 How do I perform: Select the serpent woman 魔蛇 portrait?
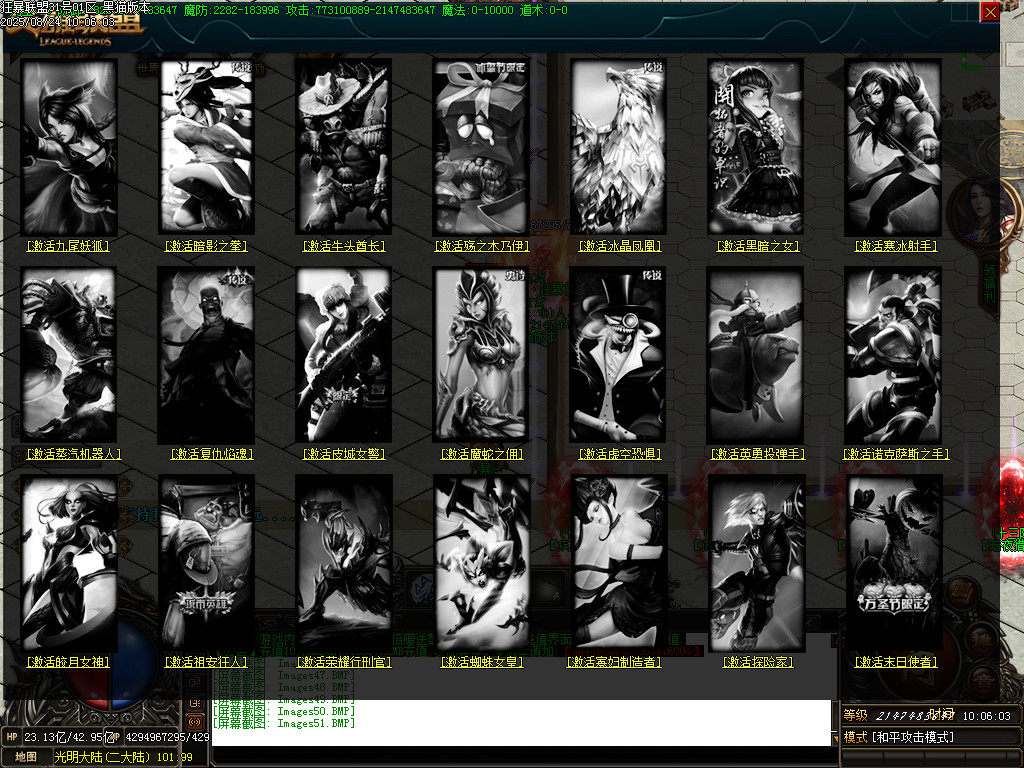[x=481, y=355]
